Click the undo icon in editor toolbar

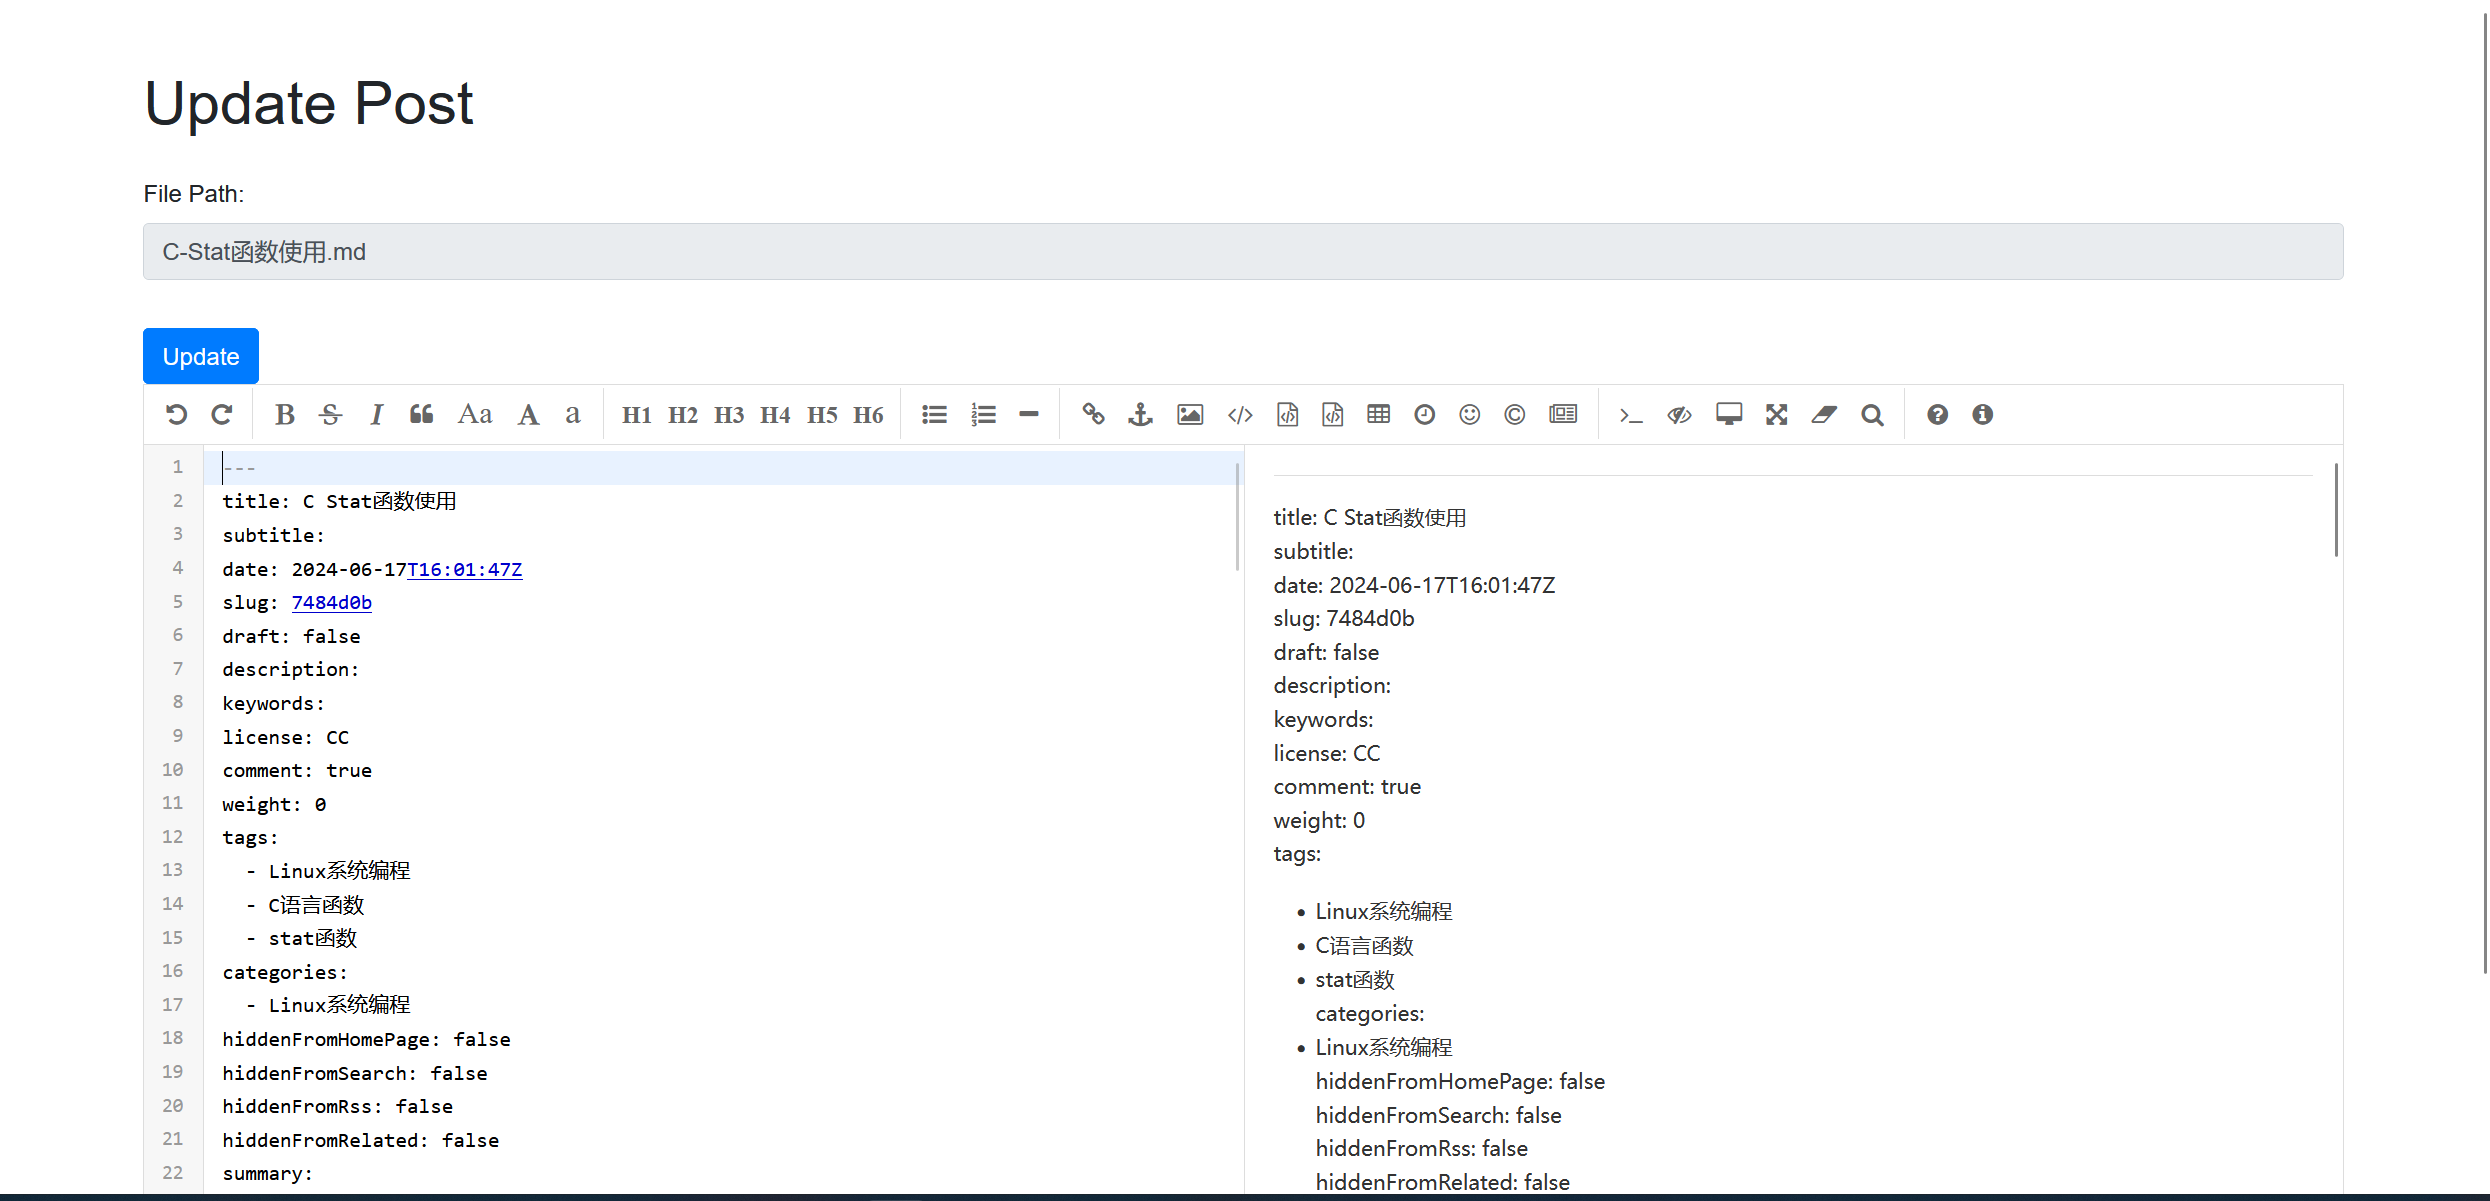177,415
